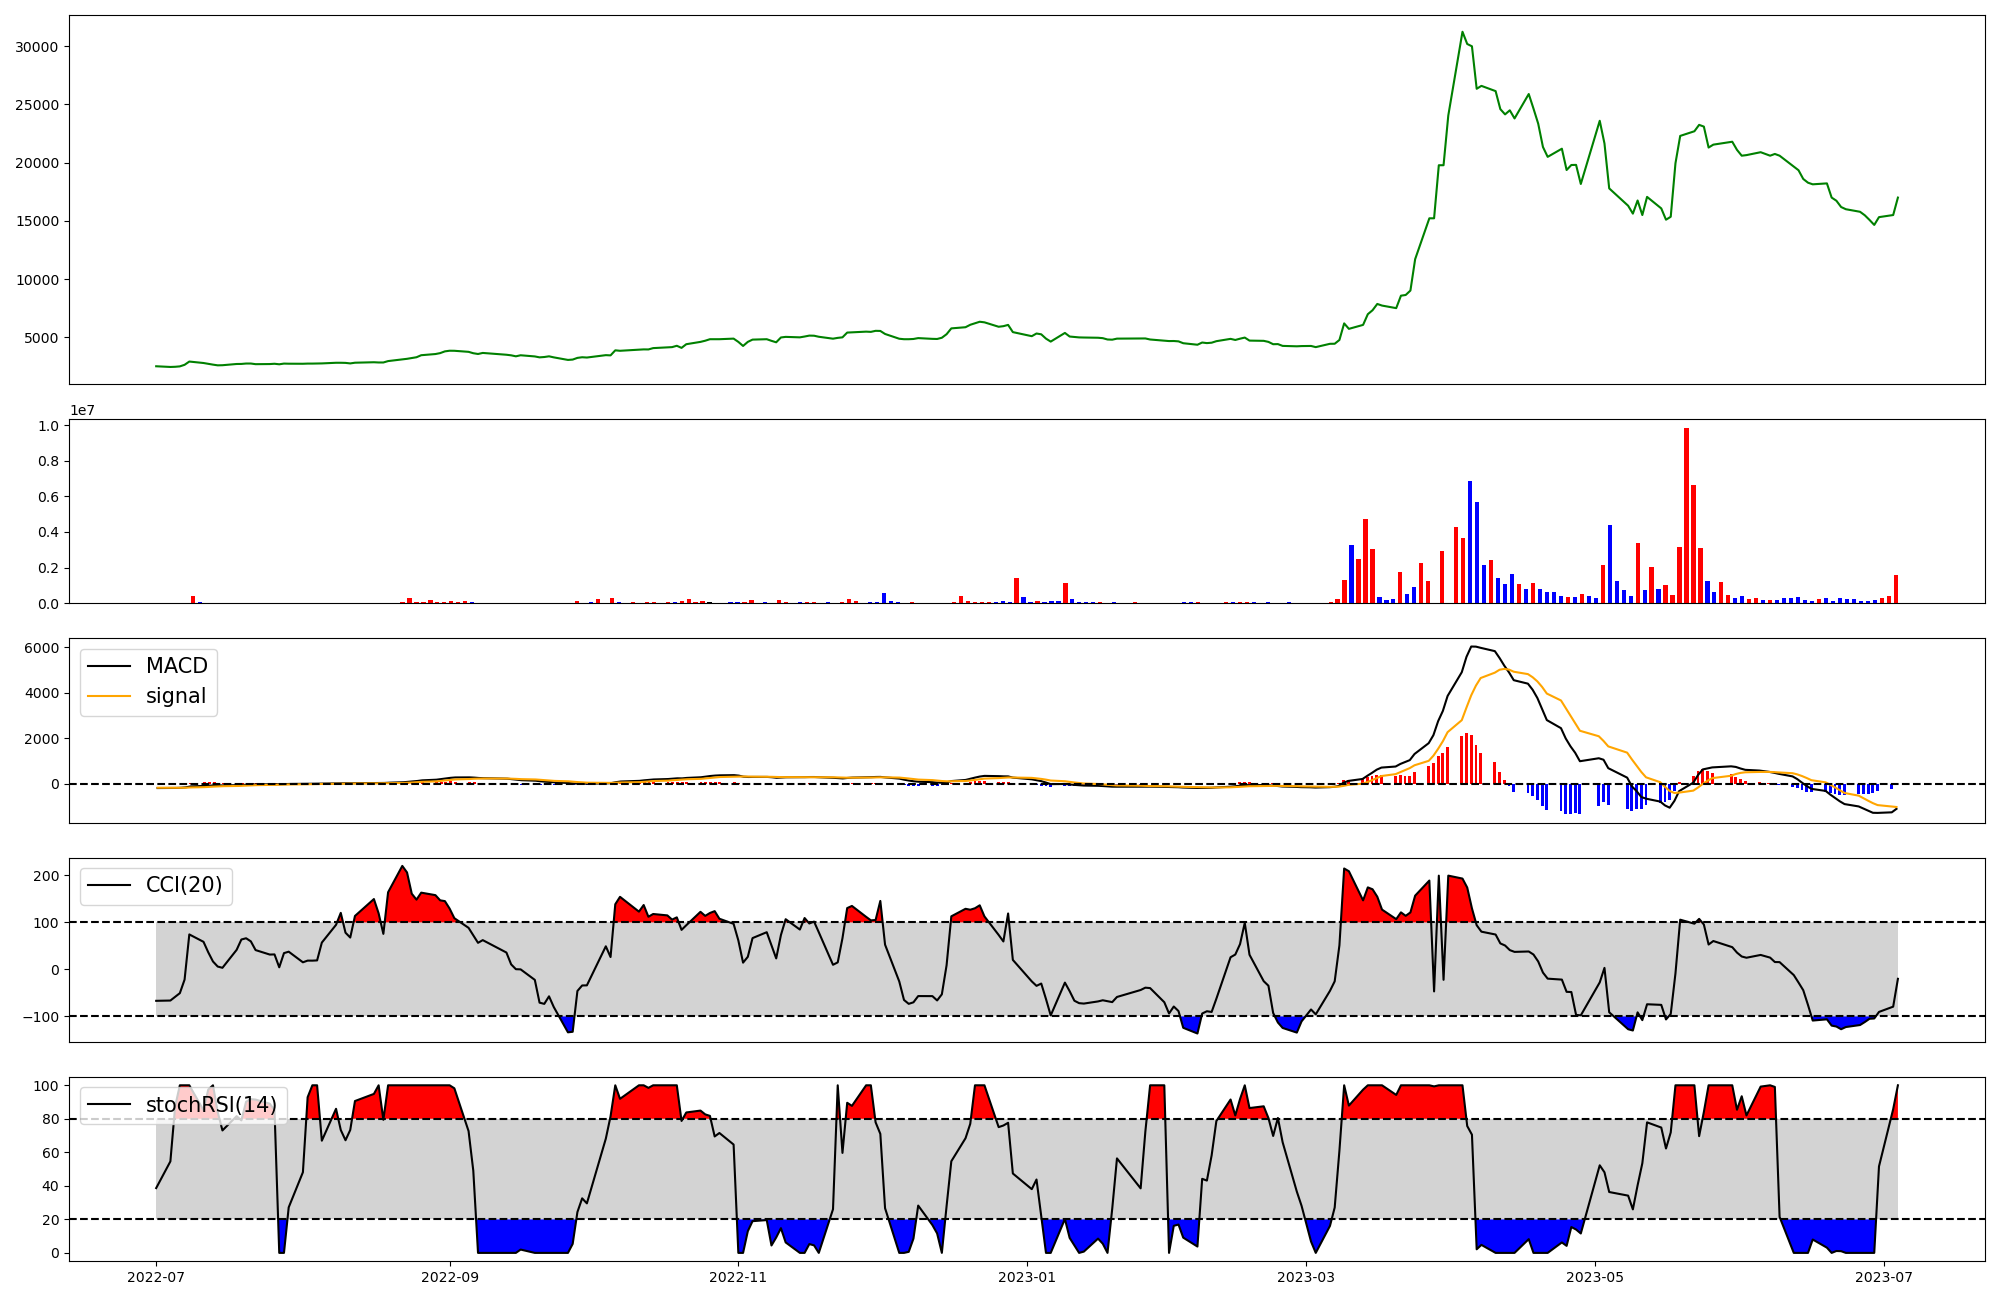The height and width of the screenshot is (1300, 2000).
Task: Click the 2022-07 x-axis date label
Action: pos(156,1277)
